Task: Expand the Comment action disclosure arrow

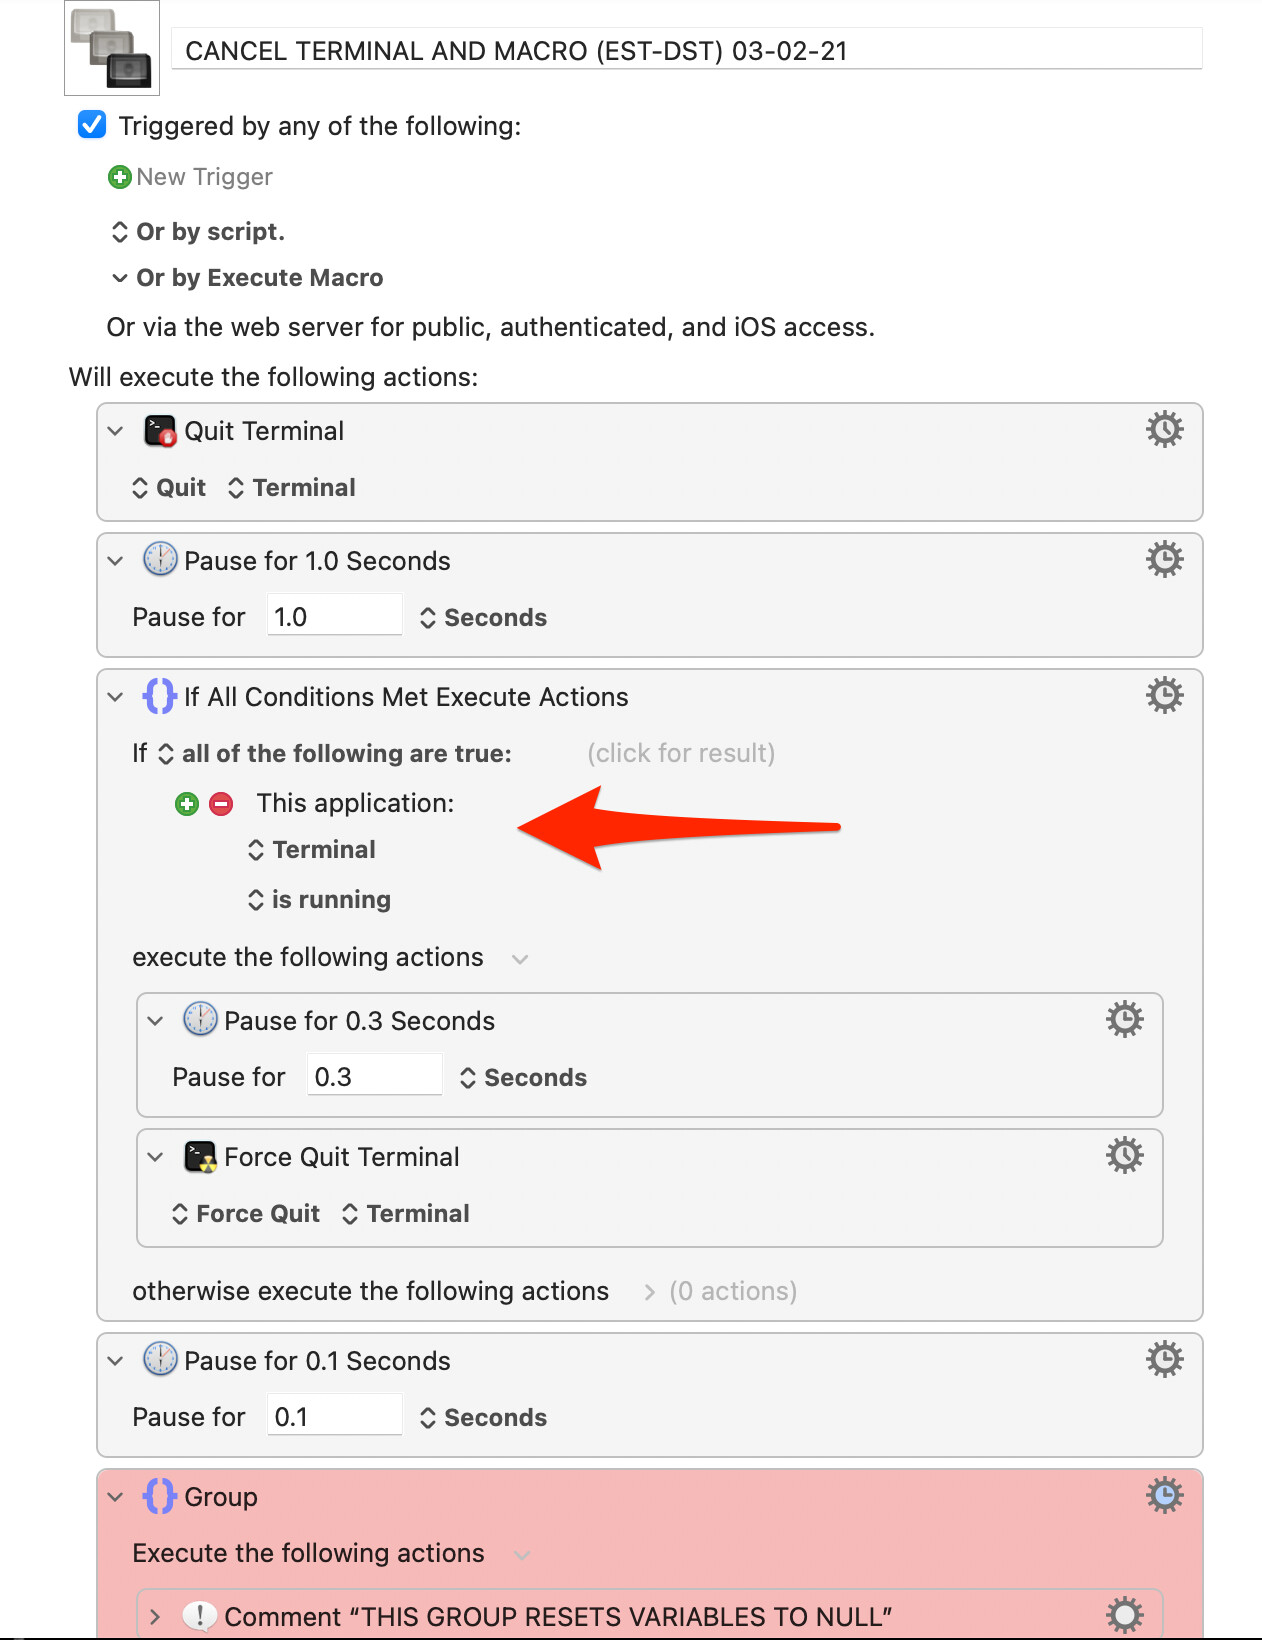Action: tap(155, 1617)
